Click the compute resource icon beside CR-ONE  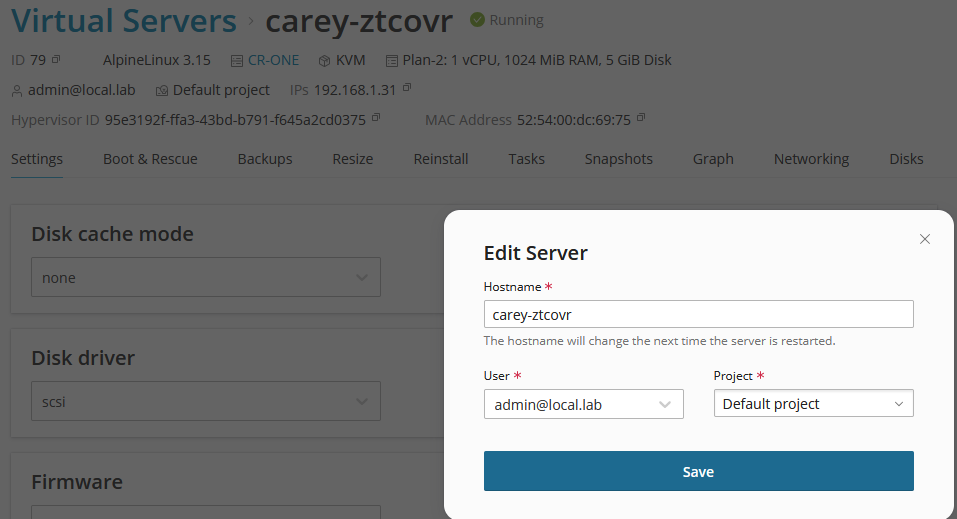click(x=237, y=61)
